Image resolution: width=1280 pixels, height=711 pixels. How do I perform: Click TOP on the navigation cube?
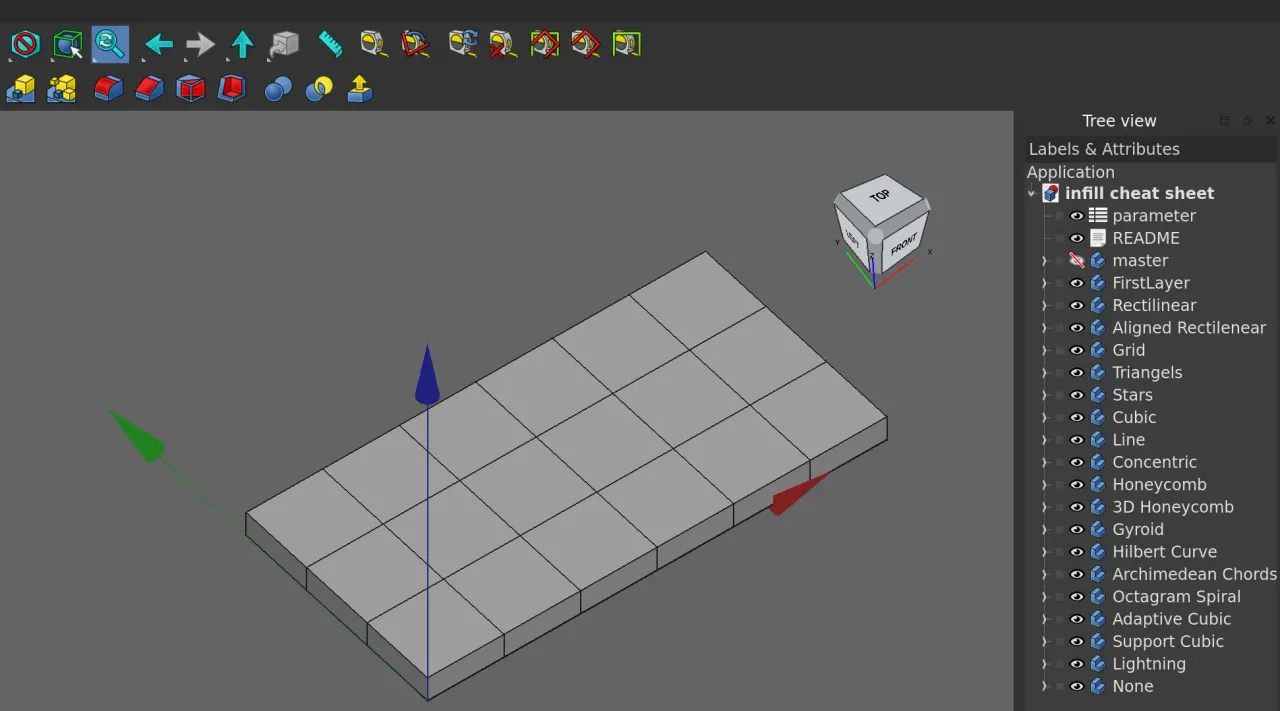(881, 196)
